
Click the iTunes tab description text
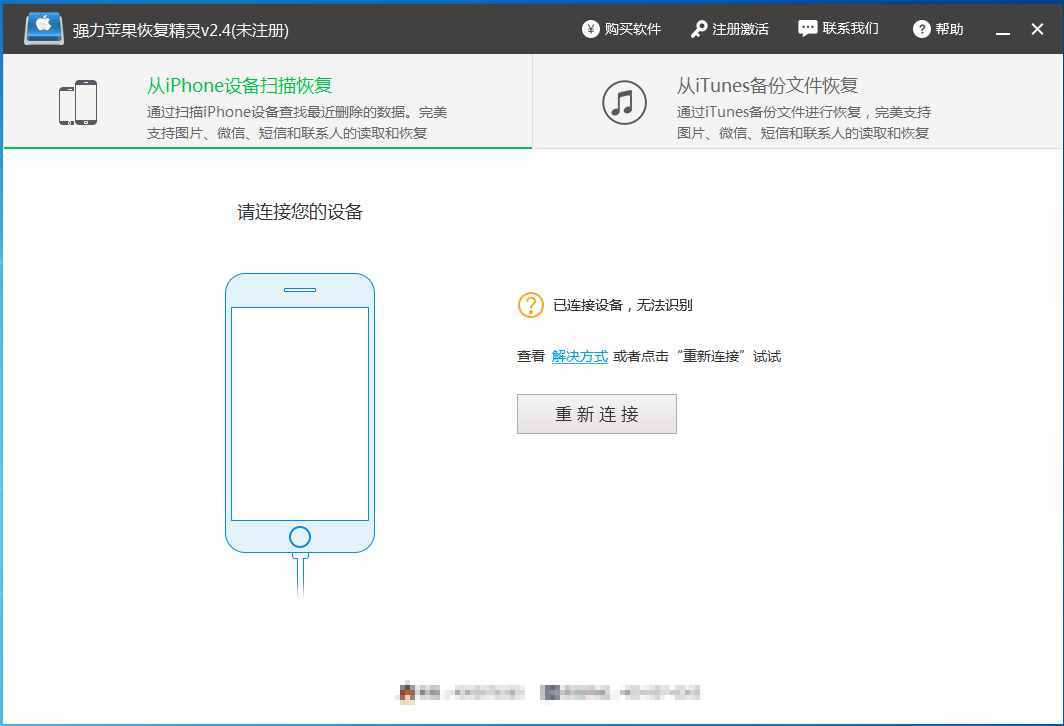tap(803, 123)
